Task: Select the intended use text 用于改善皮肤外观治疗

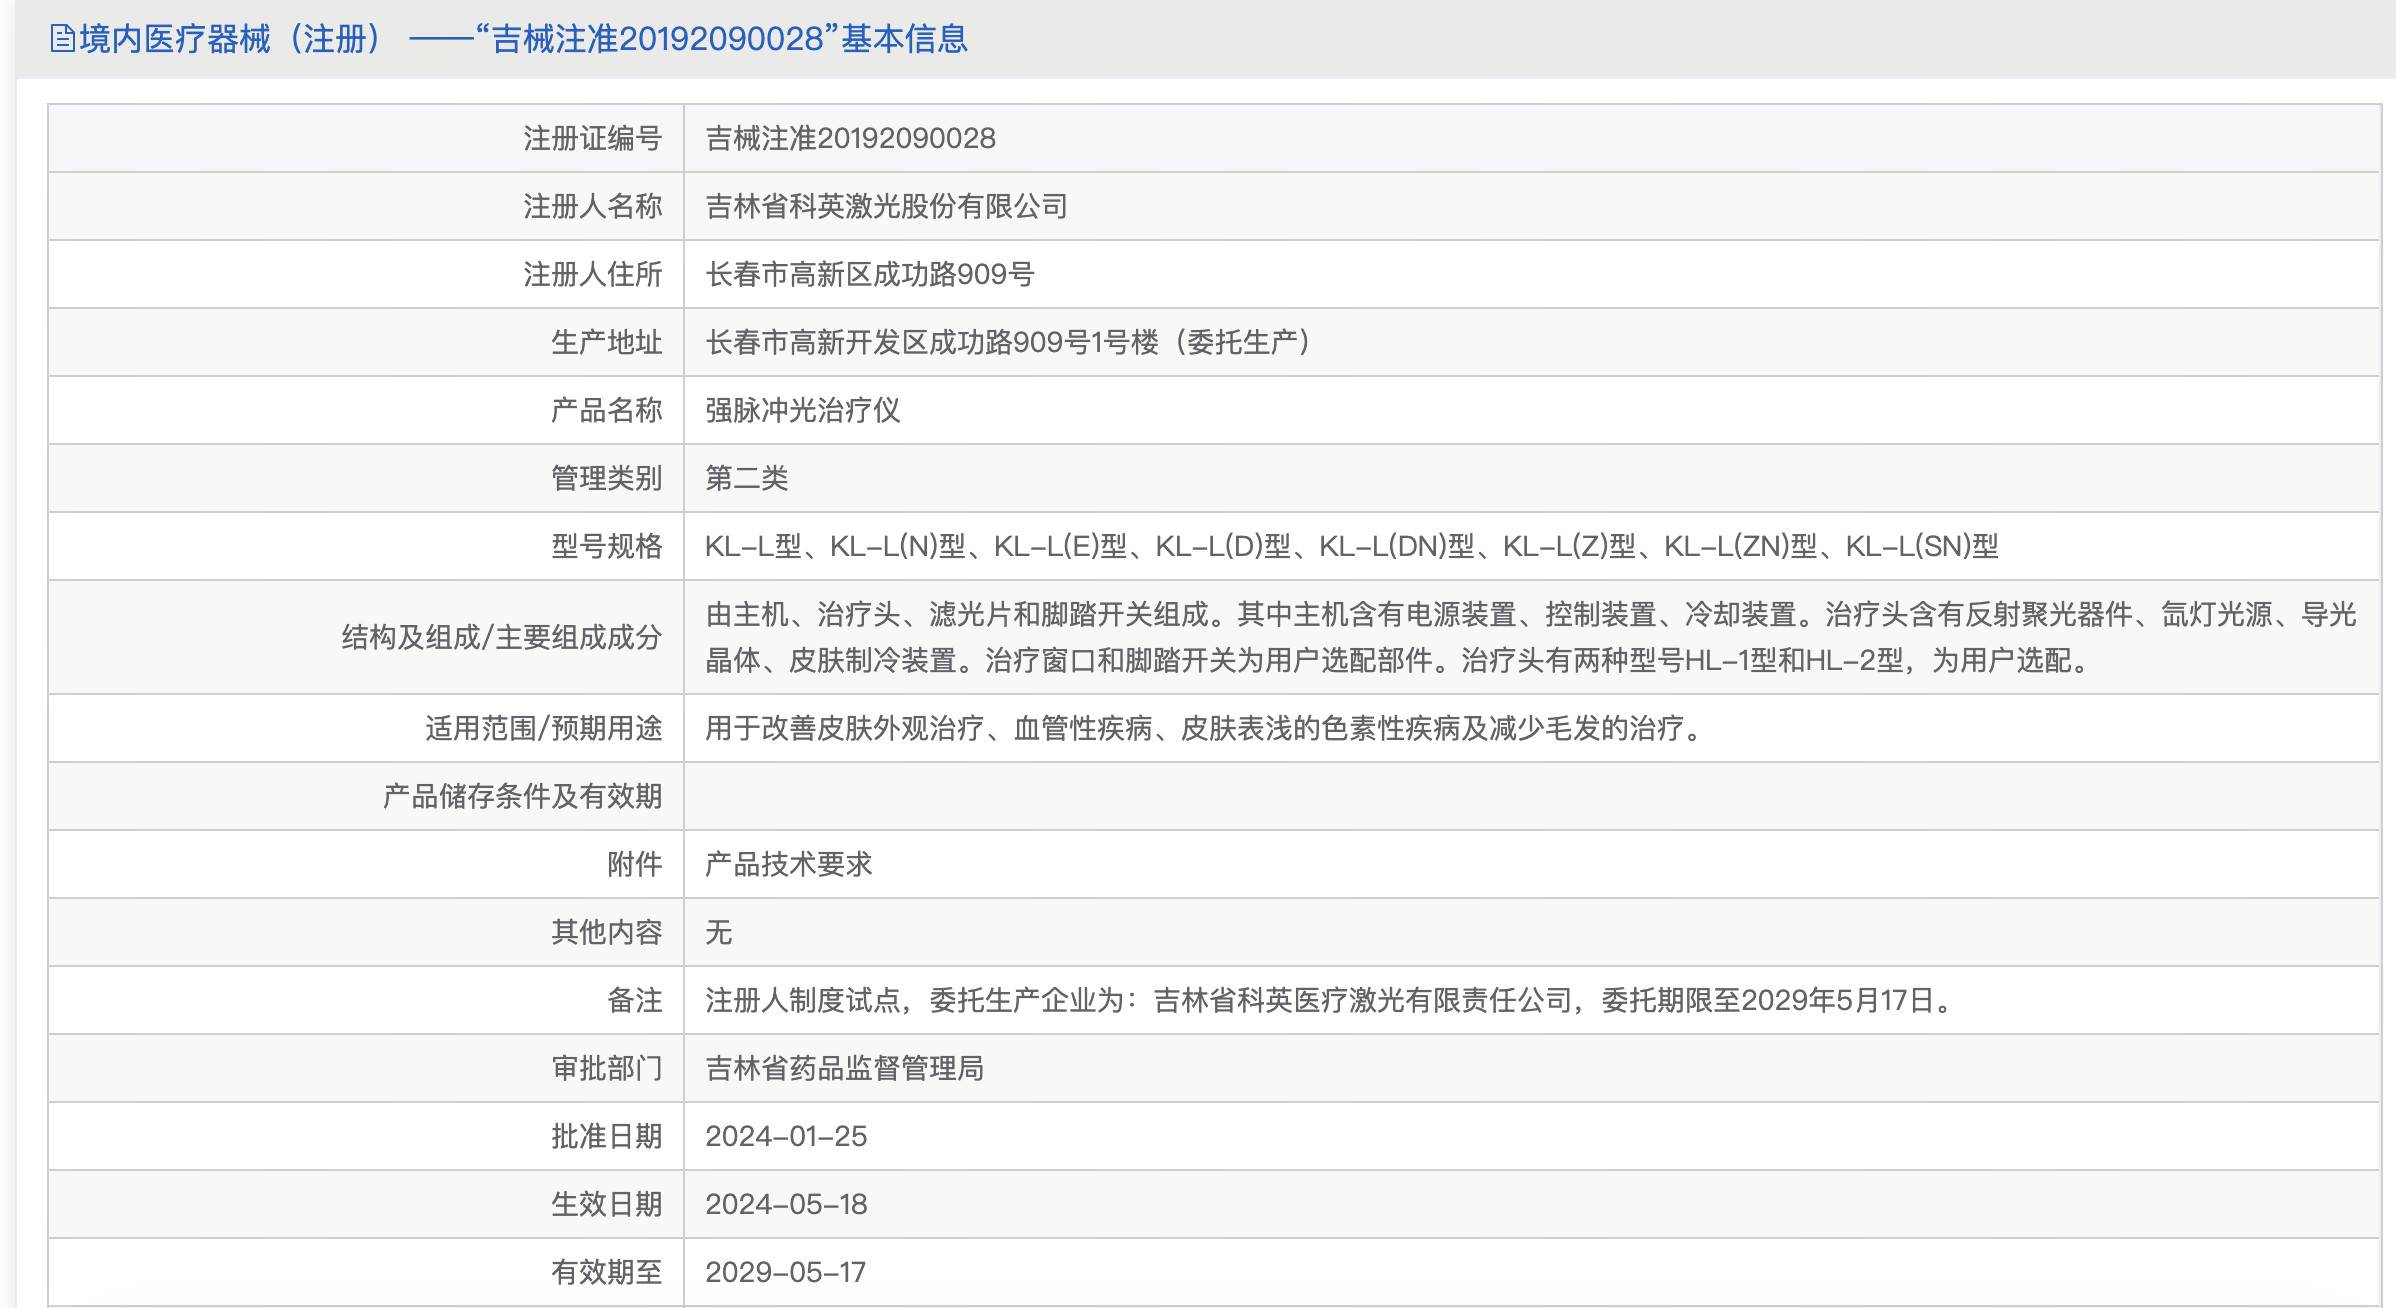Action: coord(1205,728)
